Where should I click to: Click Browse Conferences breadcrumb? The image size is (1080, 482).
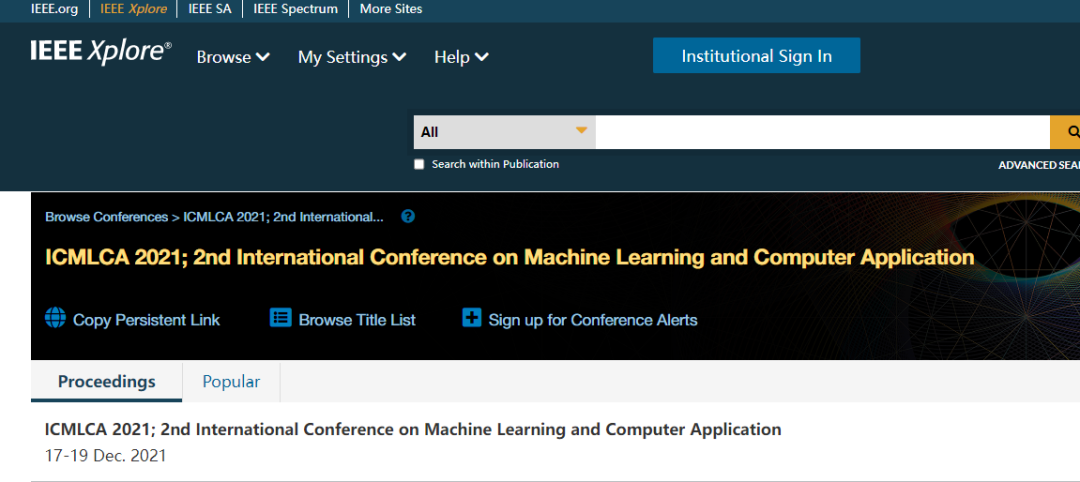(106, 217)
